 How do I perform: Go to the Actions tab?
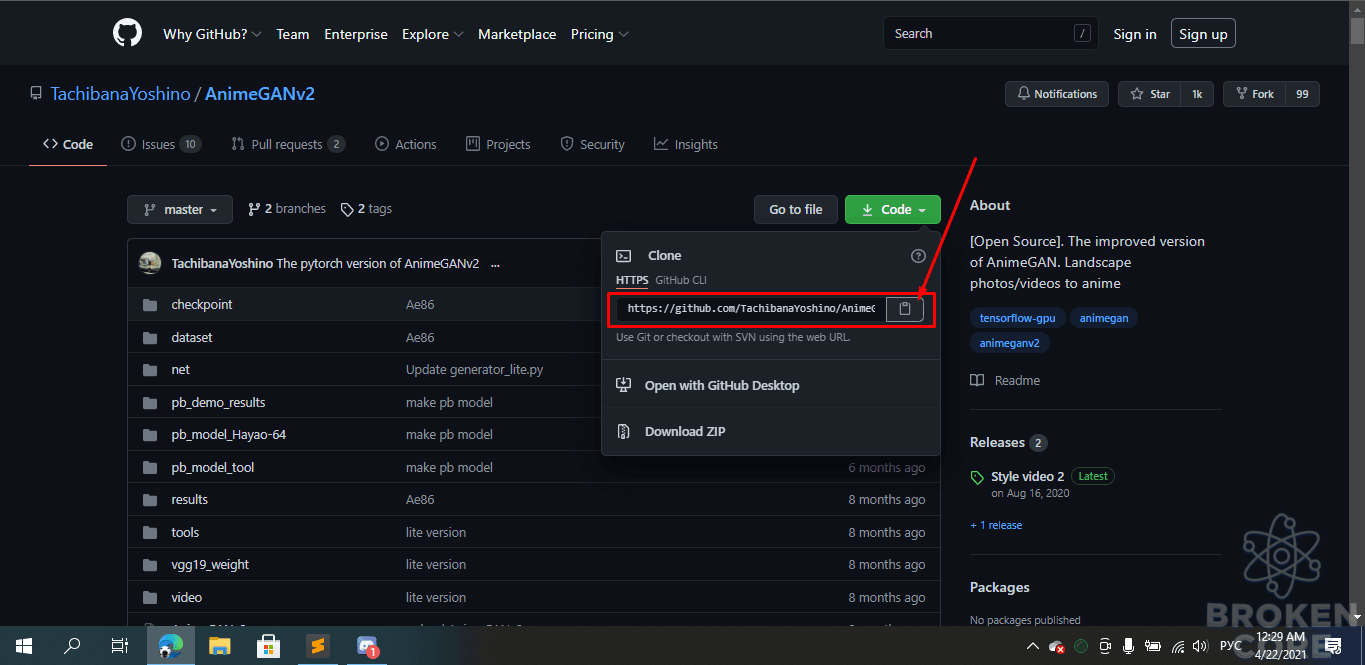click(406, 145)
